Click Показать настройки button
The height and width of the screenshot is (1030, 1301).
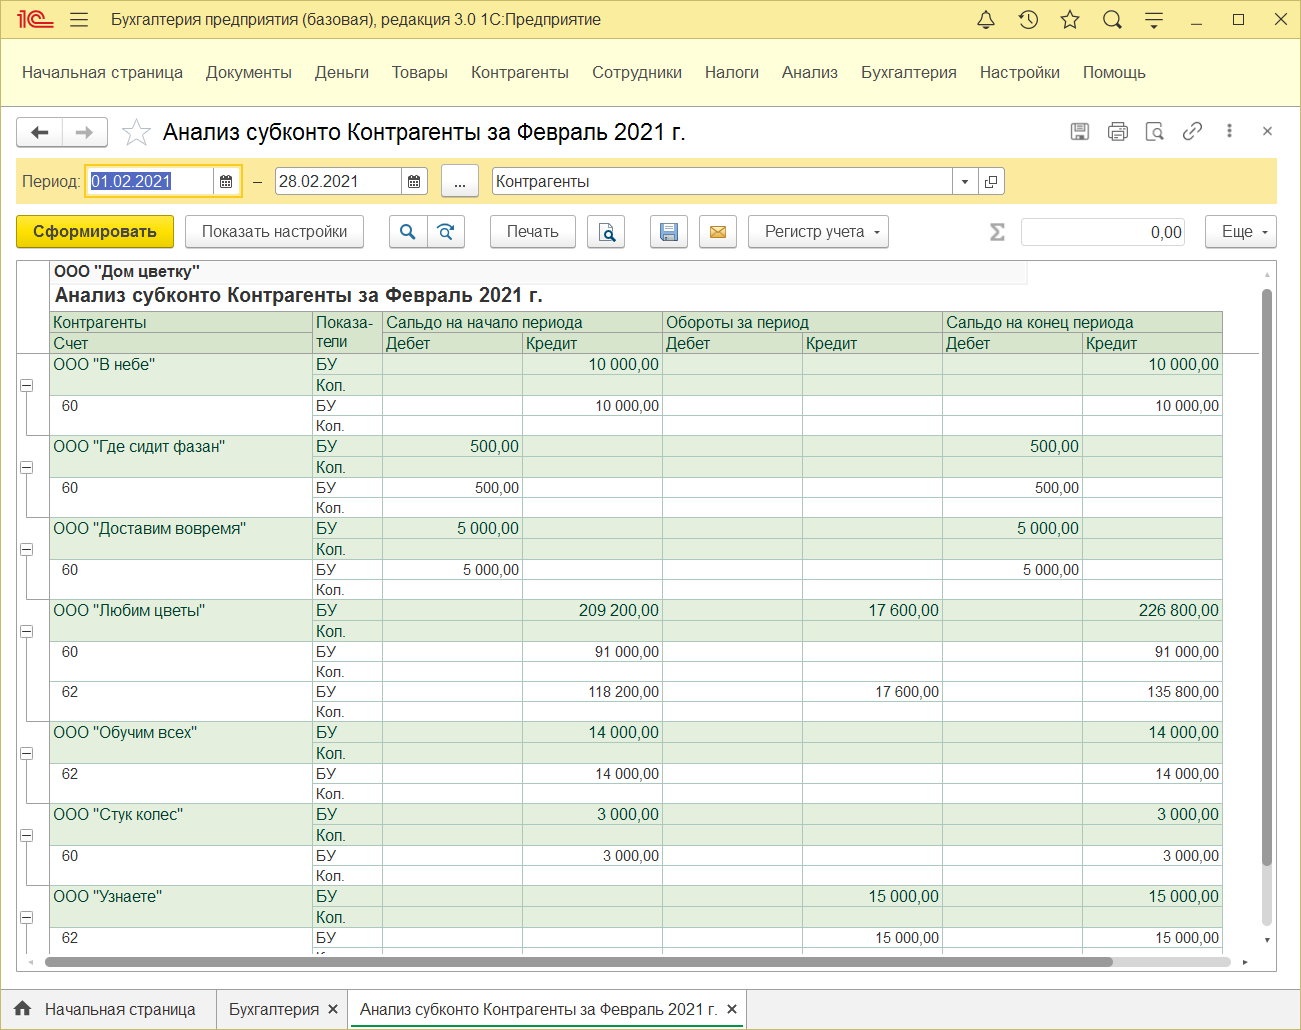[275, 232]
